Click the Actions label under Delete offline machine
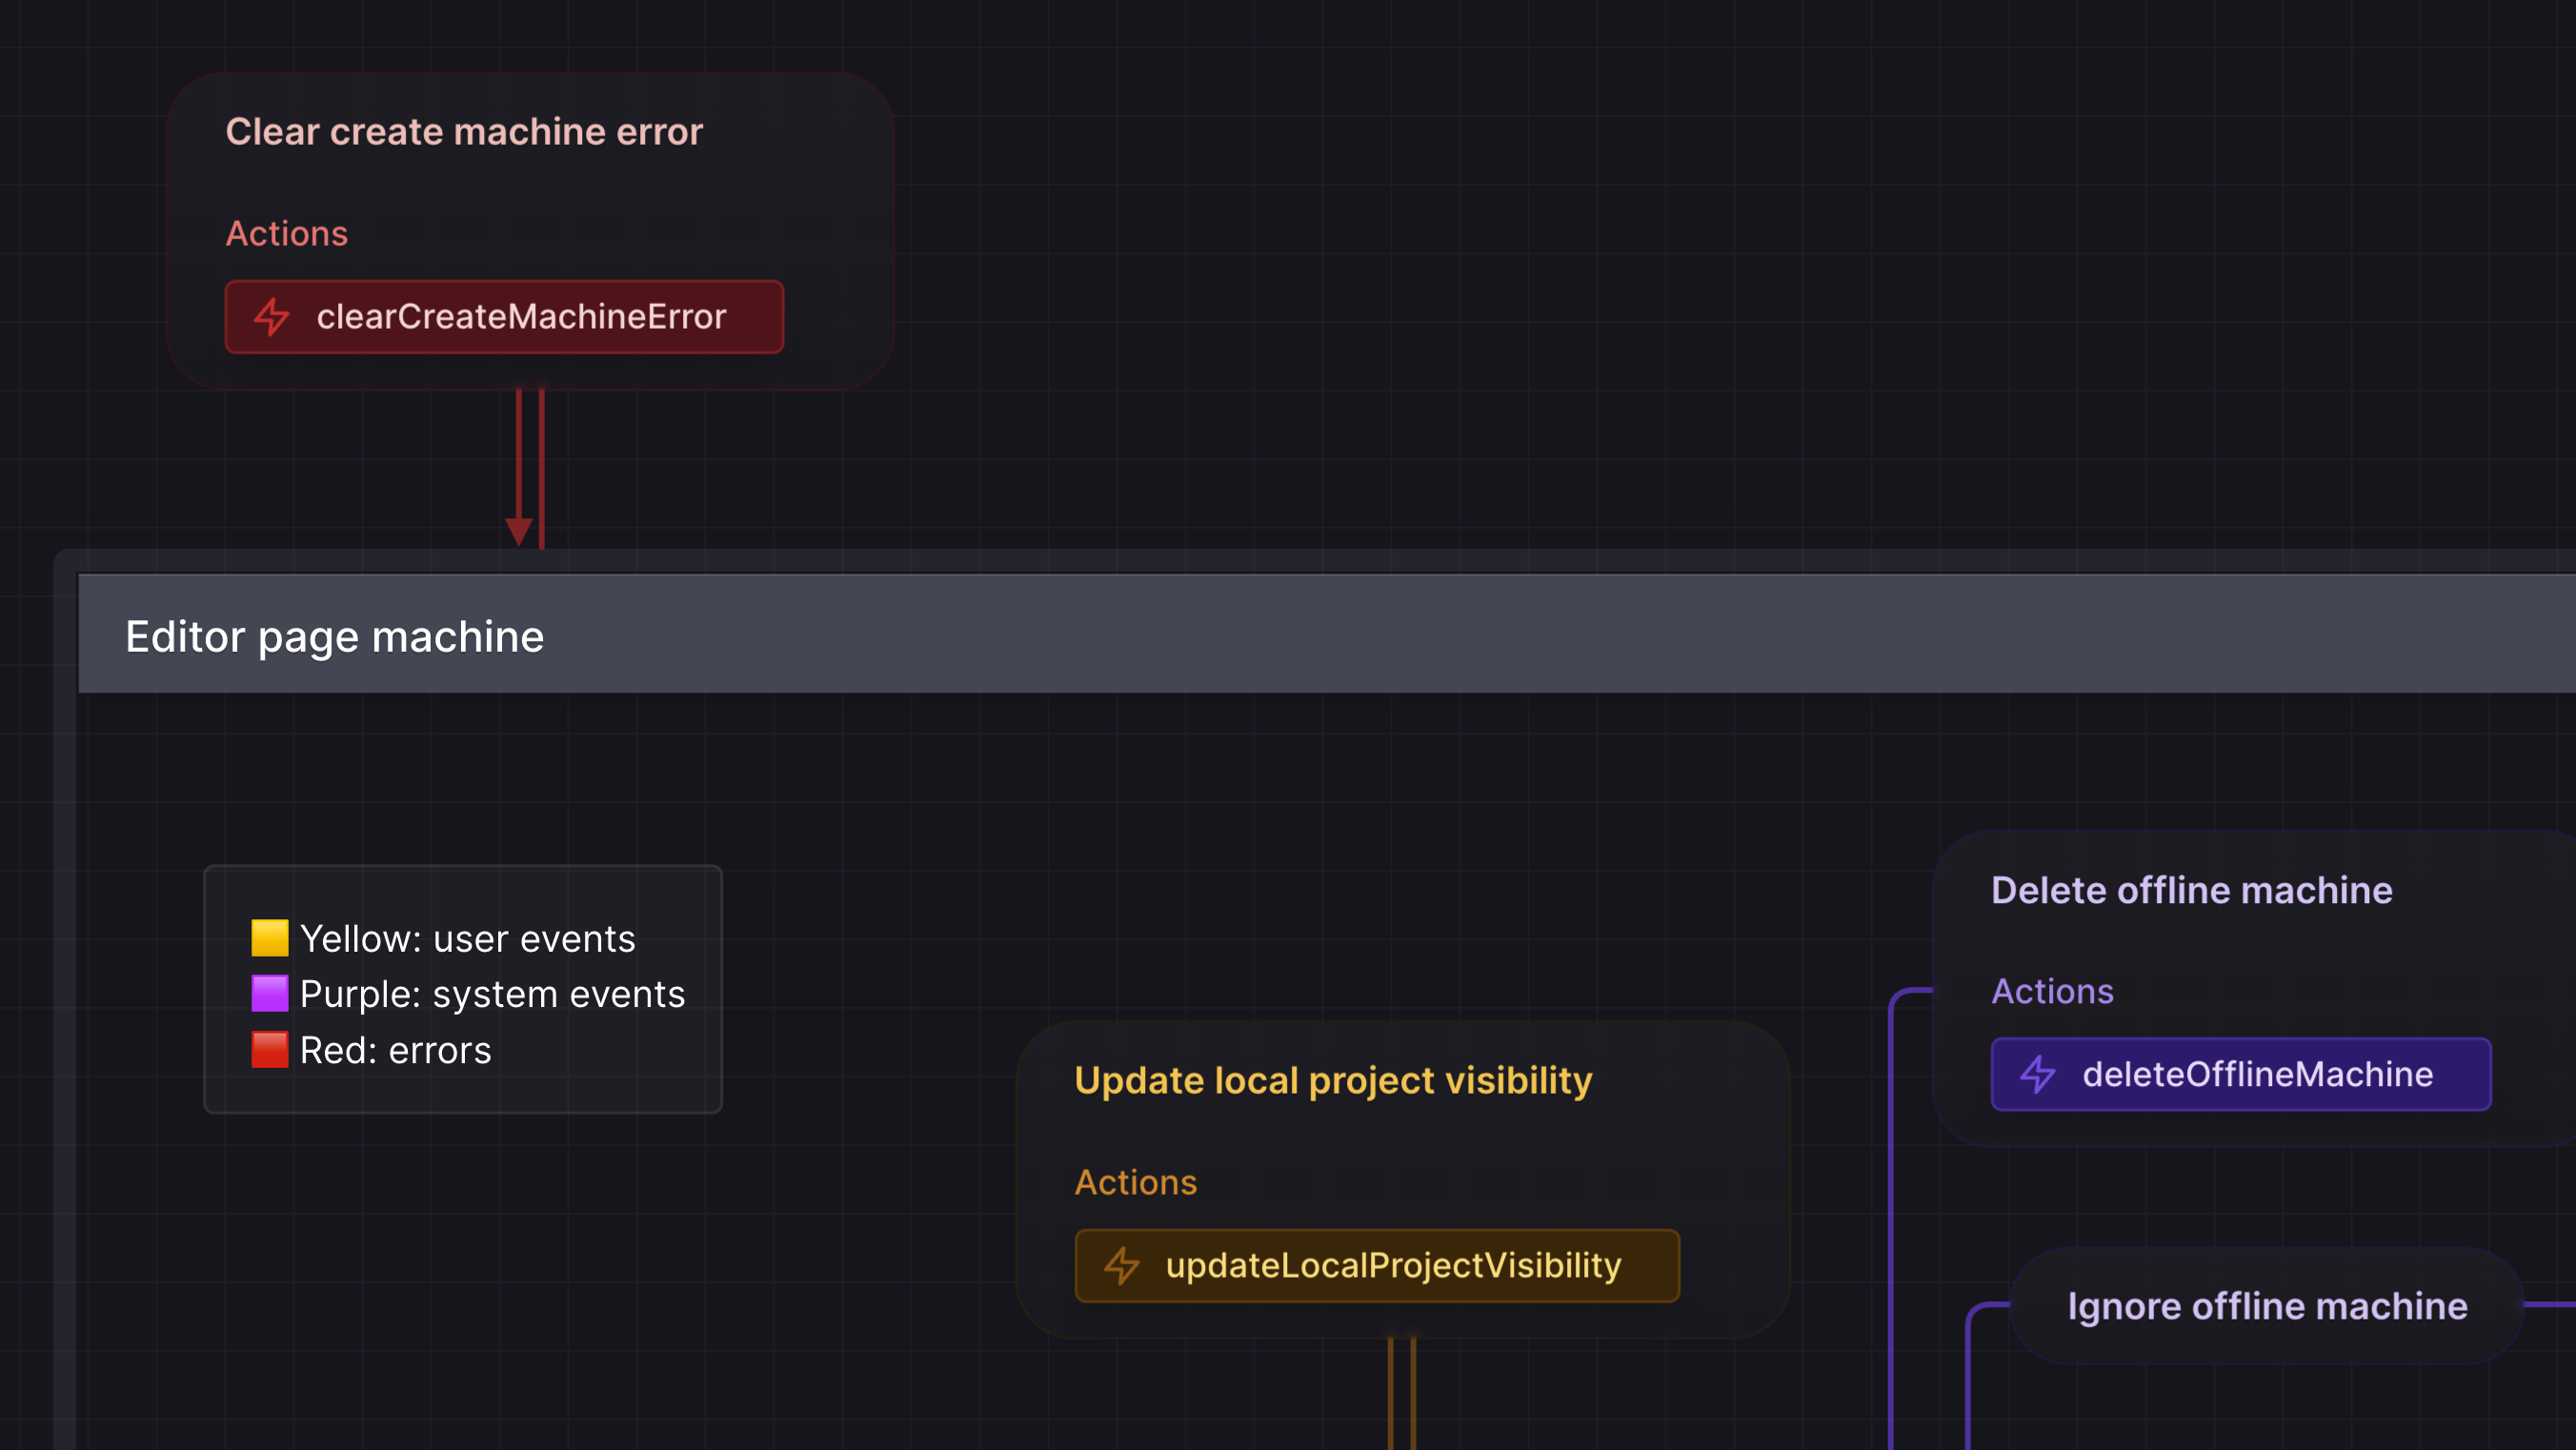The width and height of the screenshot is (2576, 1450). tap(2052, 991)
